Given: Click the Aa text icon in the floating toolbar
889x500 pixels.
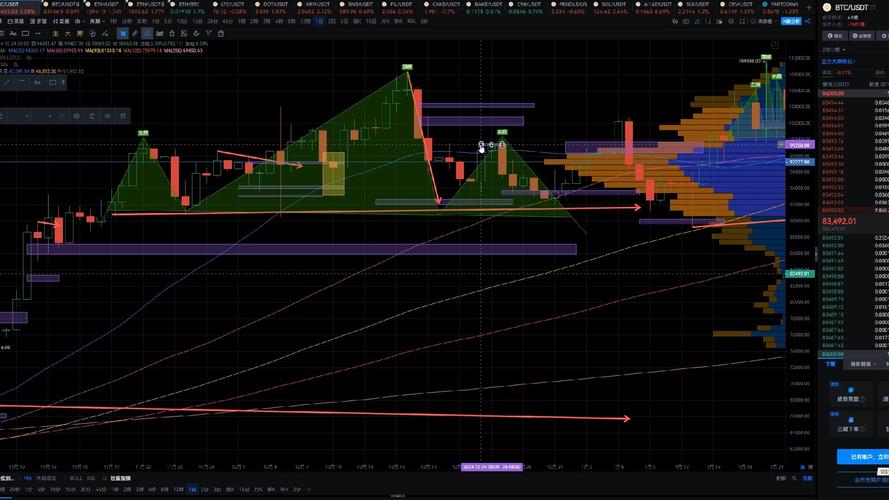Looking at the screenshot, I should (37, 82).
